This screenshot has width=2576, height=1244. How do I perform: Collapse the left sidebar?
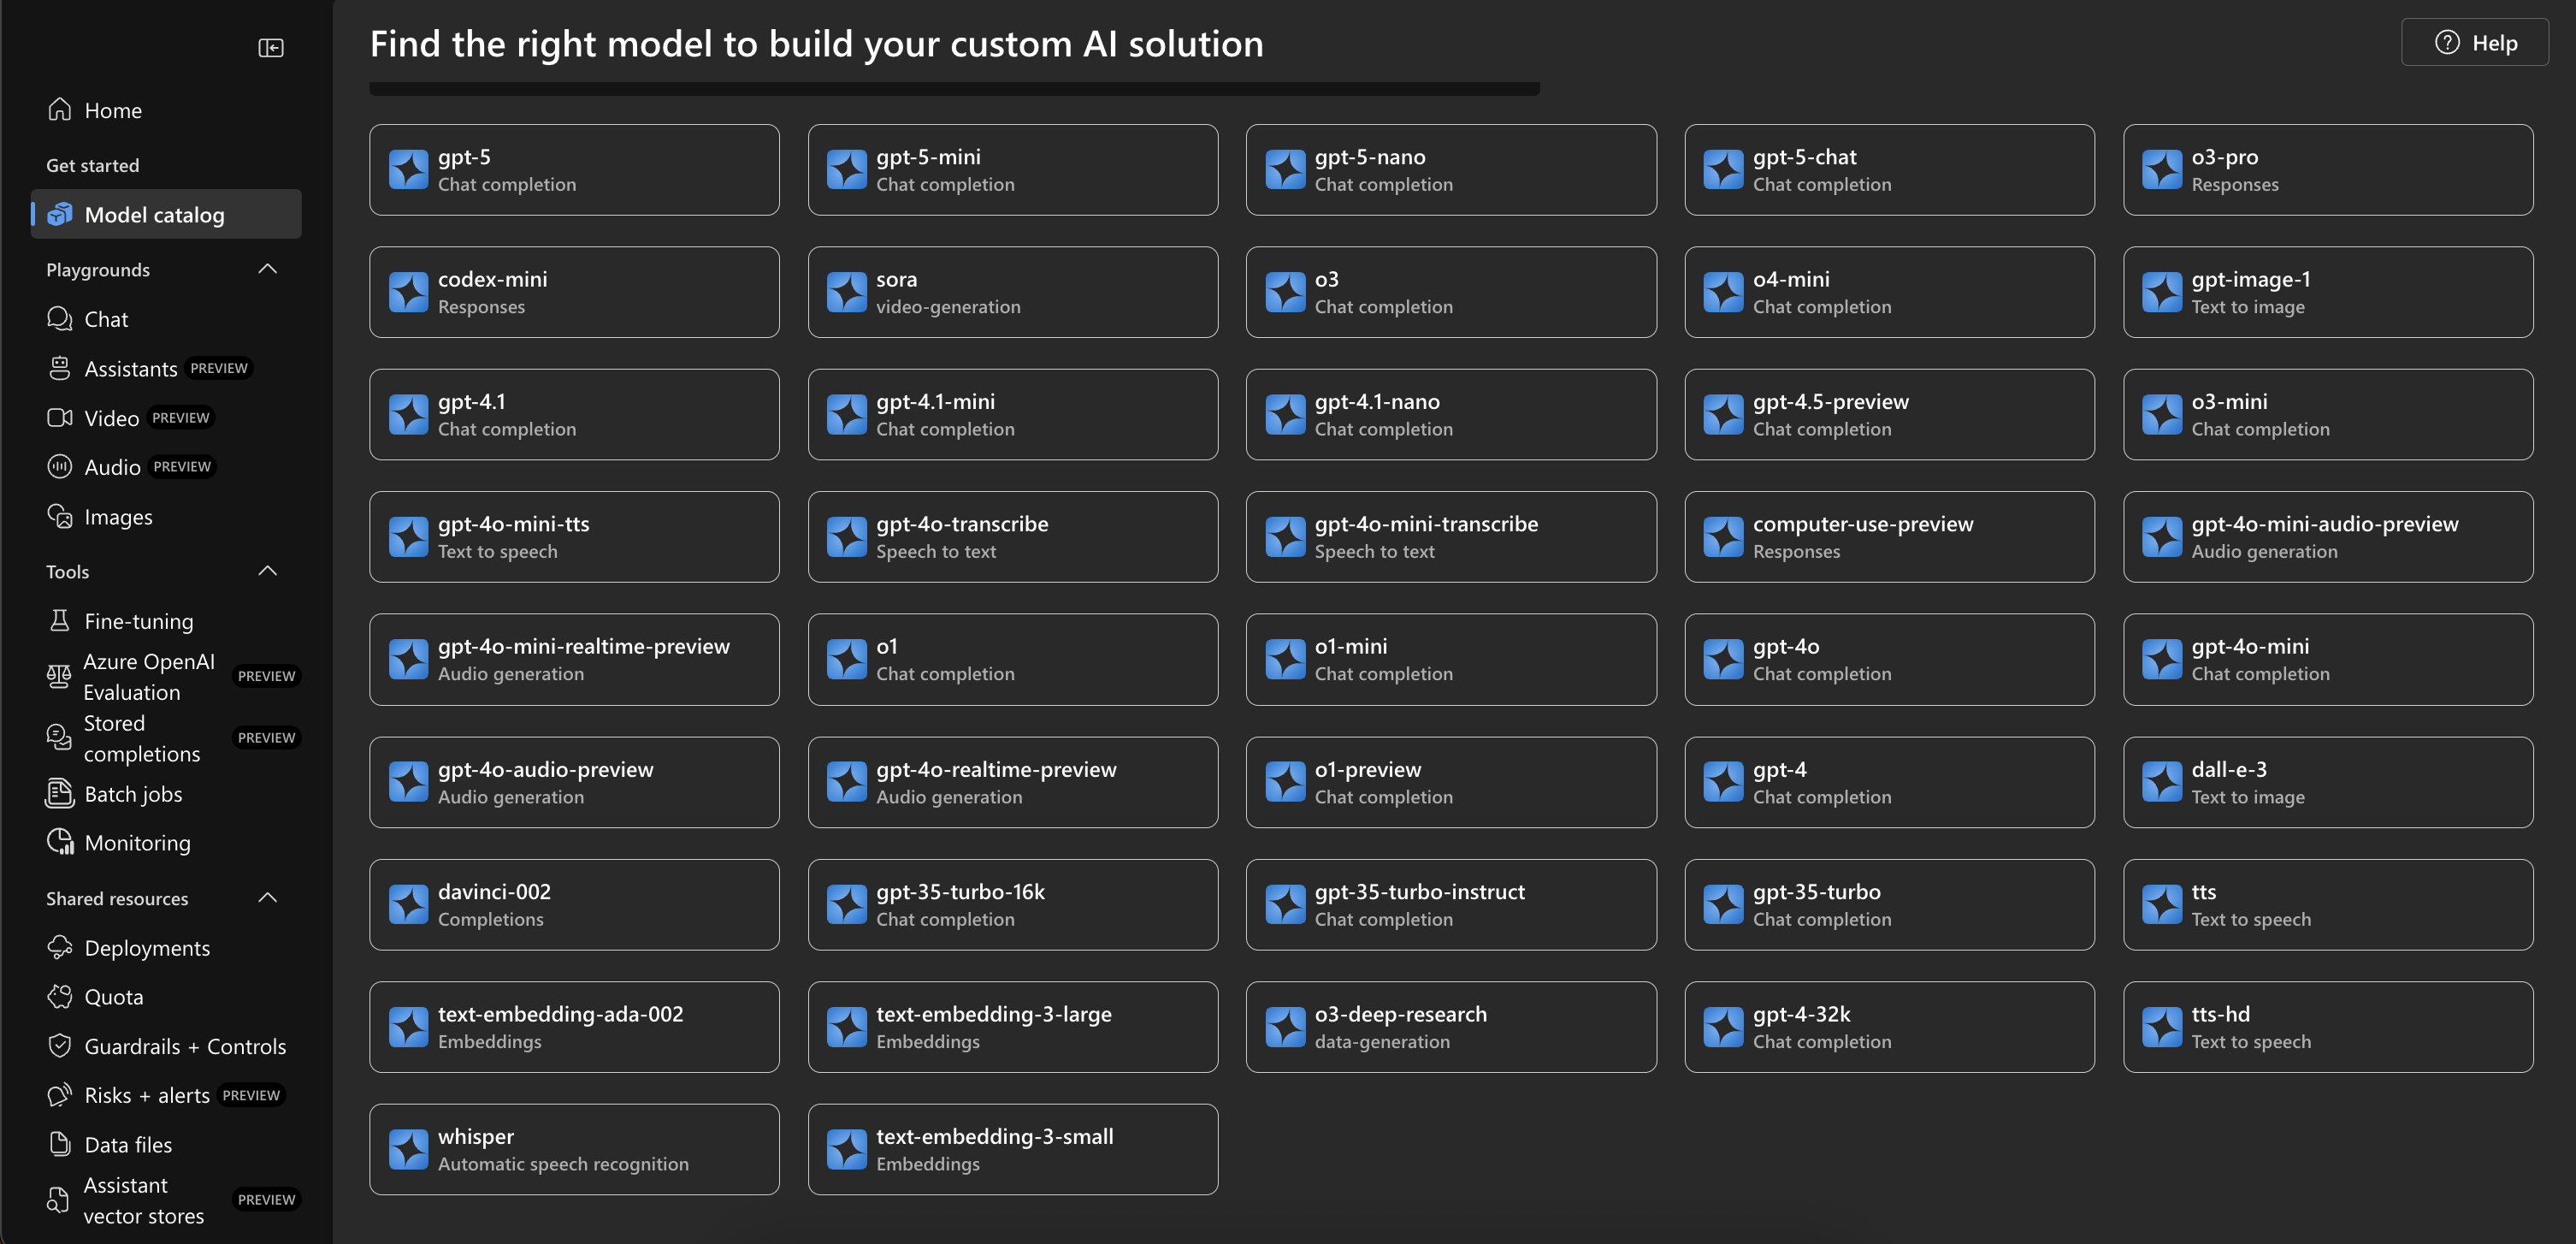pyautogui.click(x=270, y=47)
